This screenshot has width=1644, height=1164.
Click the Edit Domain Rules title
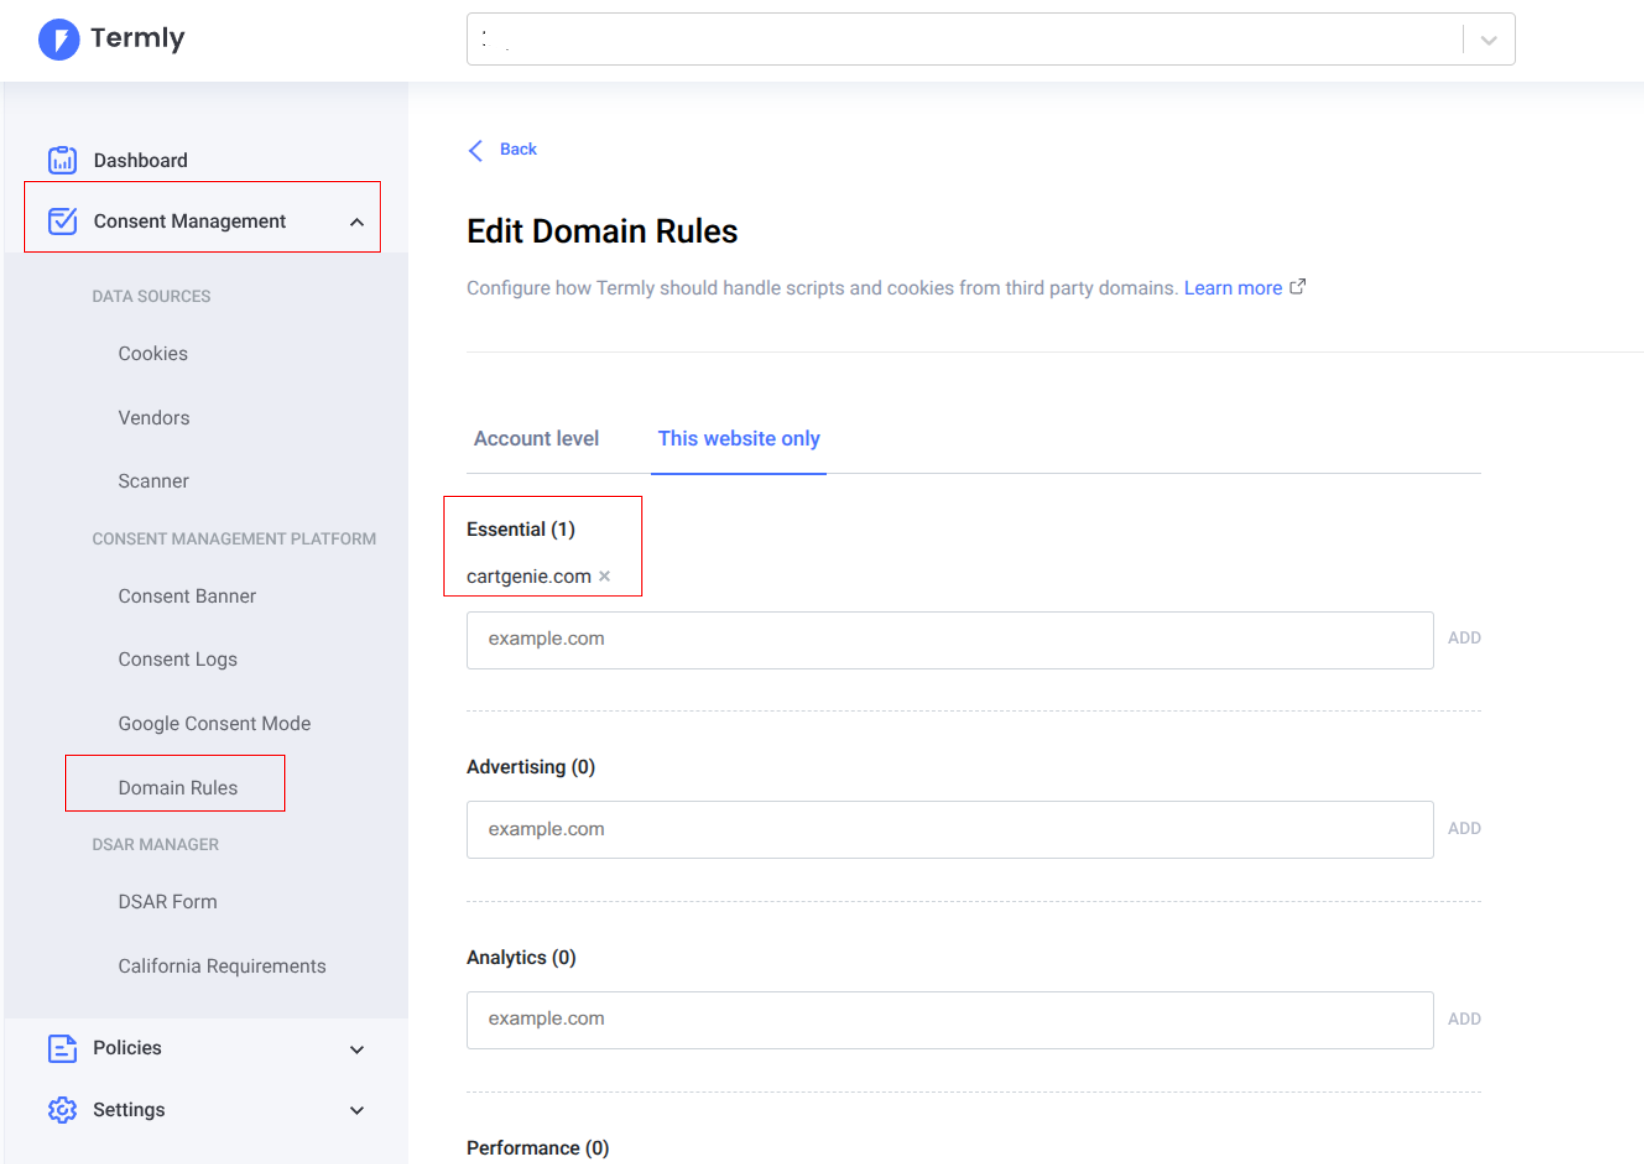[x=602, y=231]
